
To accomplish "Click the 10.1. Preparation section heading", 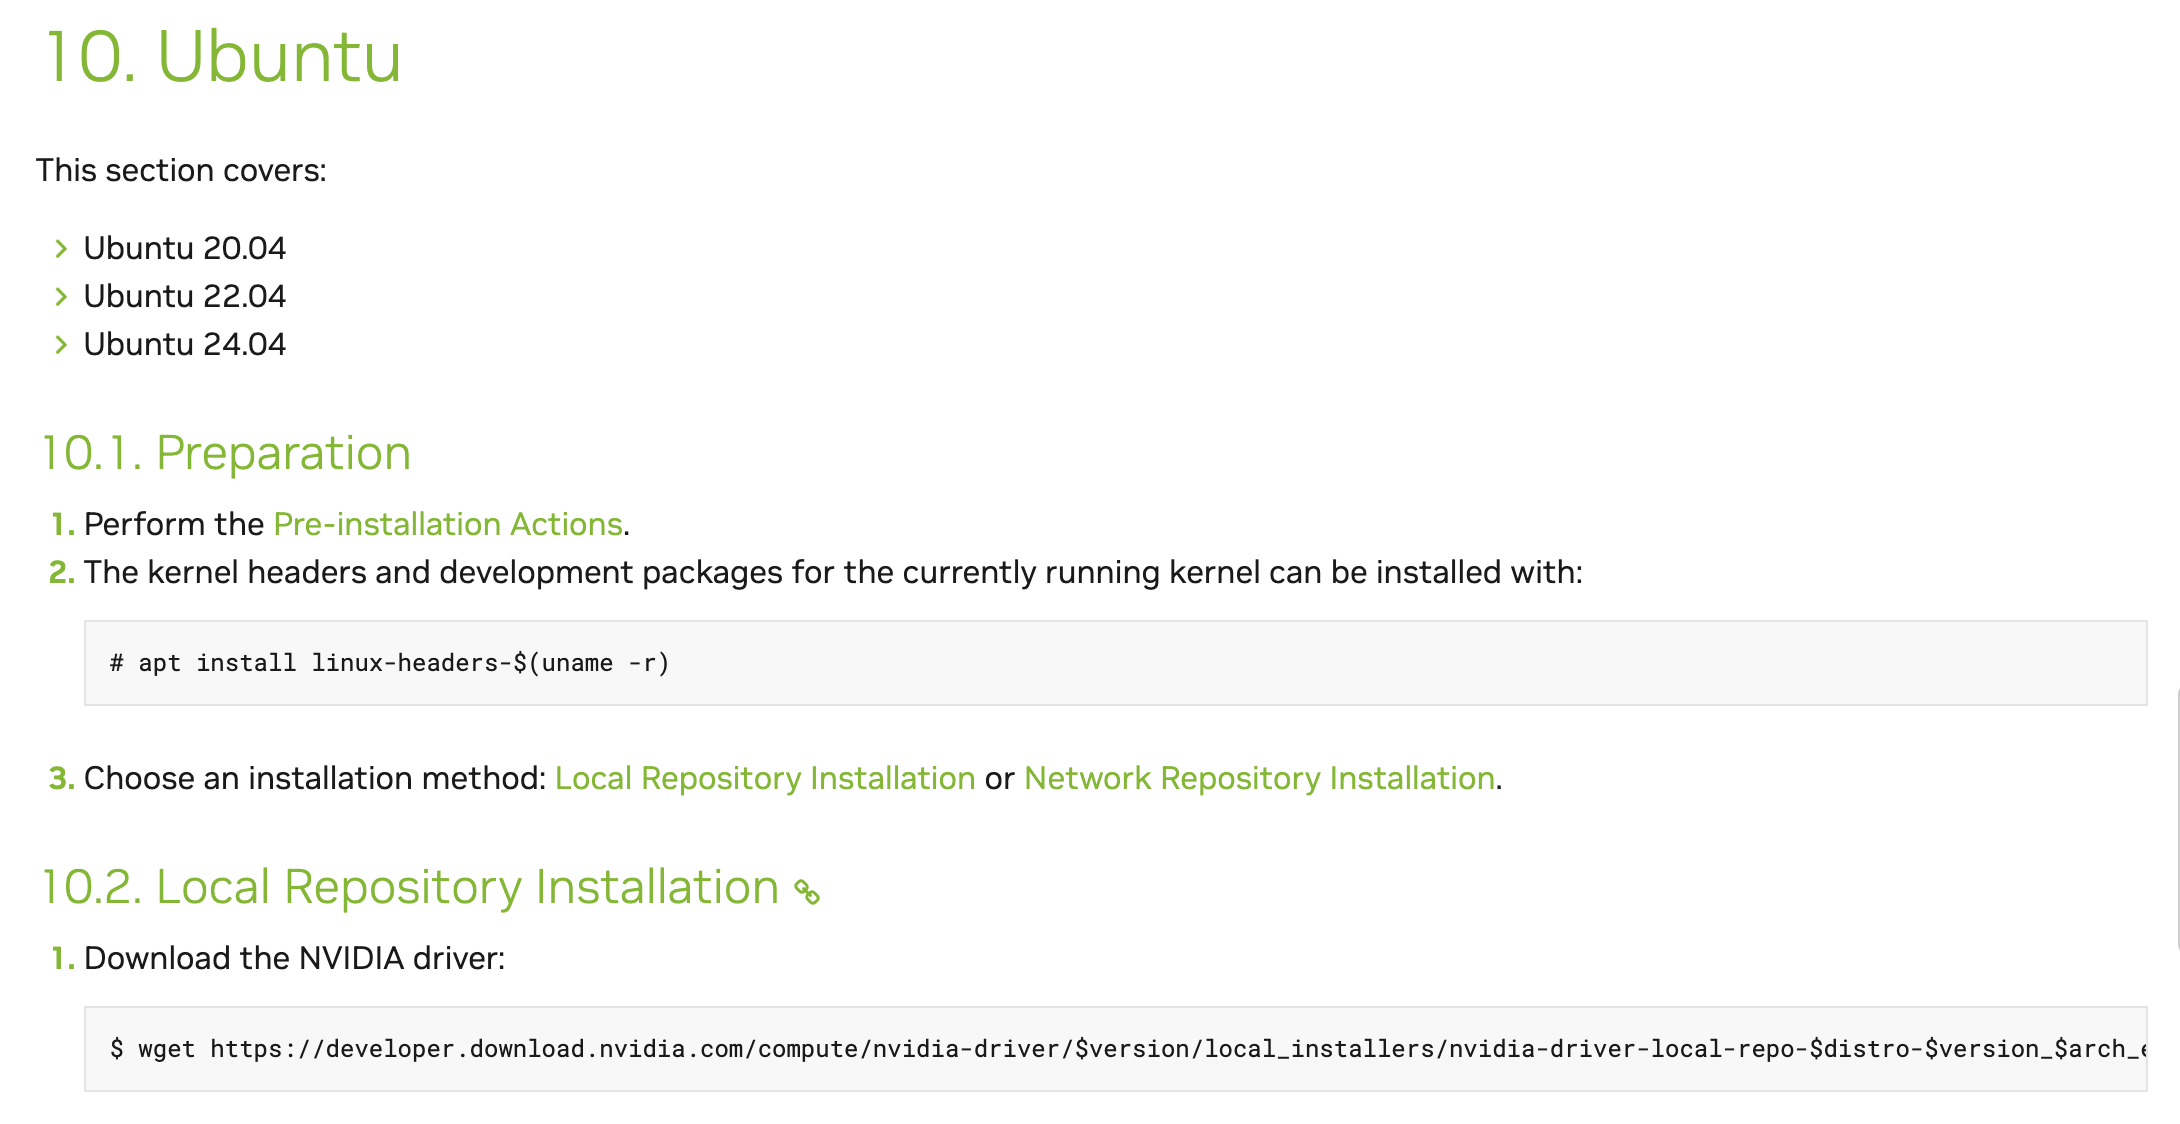I will [226, 453].
